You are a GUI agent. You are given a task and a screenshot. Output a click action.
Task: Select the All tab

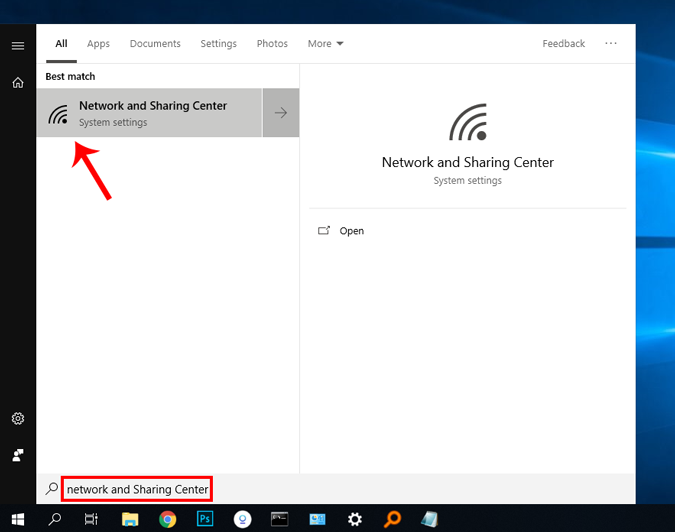click(61, 43)
